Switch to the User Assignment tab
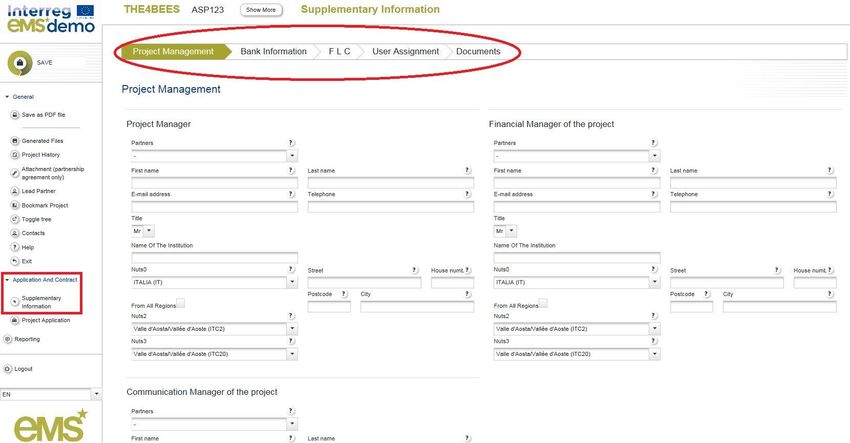 point(405,52)
